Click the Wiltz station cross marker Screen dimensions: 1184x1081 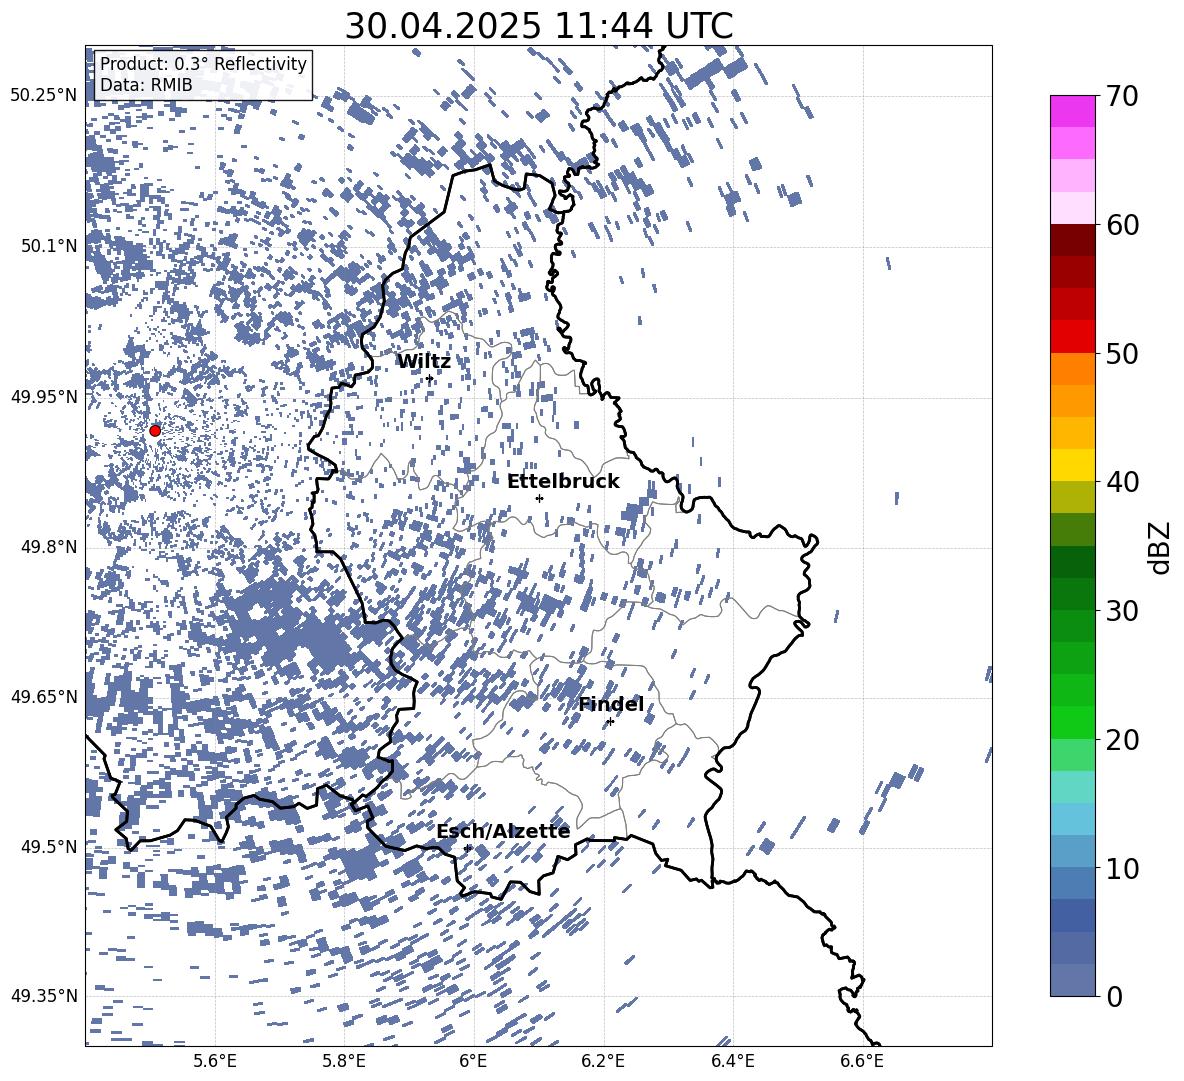click(x=430, y=378)
